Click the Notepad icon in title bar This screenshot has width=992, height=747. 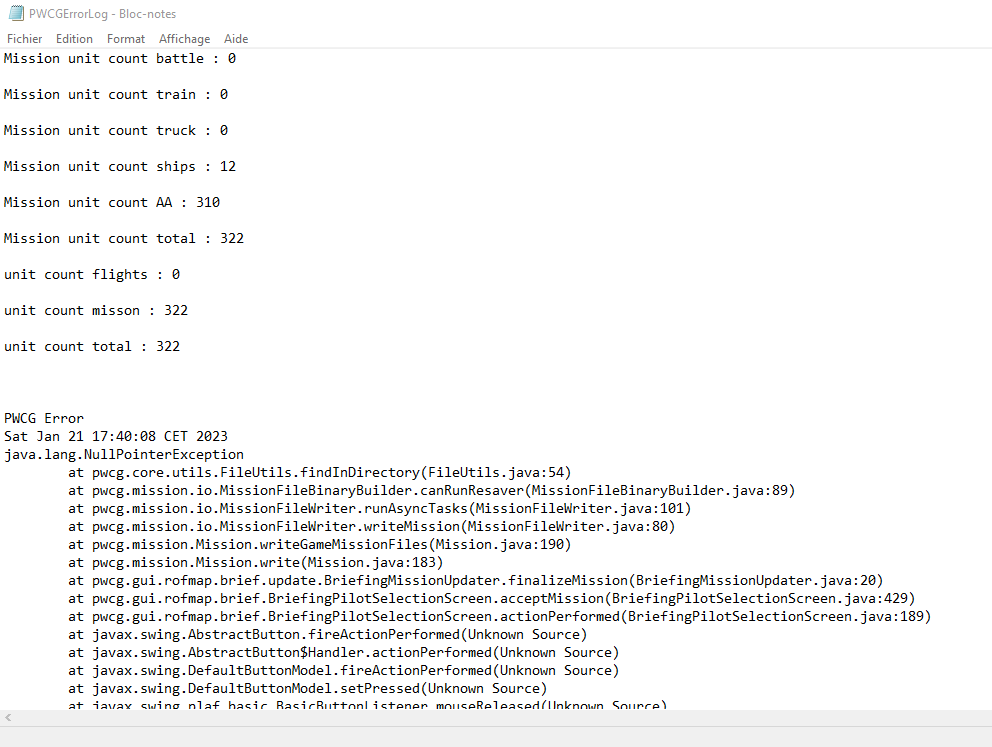click(x=16, y=13)
